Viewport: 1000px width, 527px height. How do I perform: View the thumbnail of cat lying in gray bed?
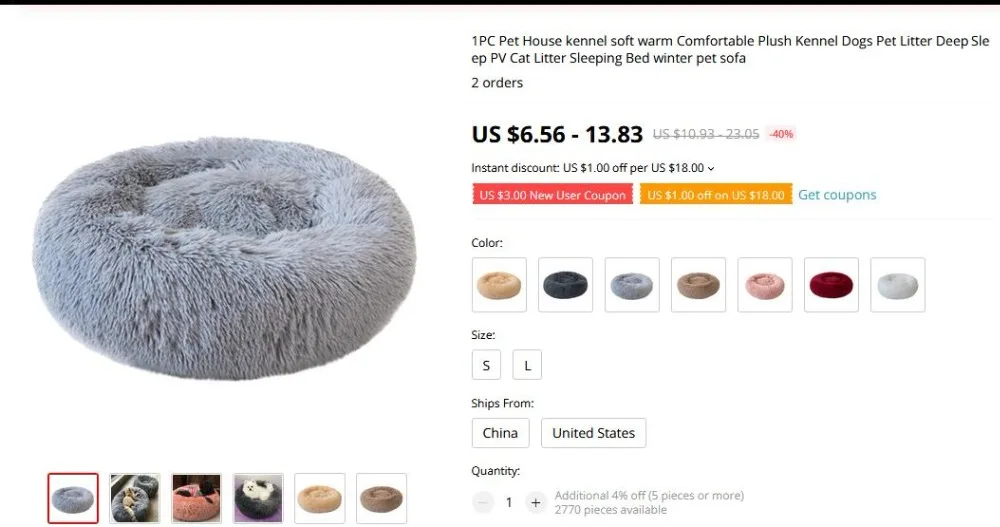(x=135, y=498)
